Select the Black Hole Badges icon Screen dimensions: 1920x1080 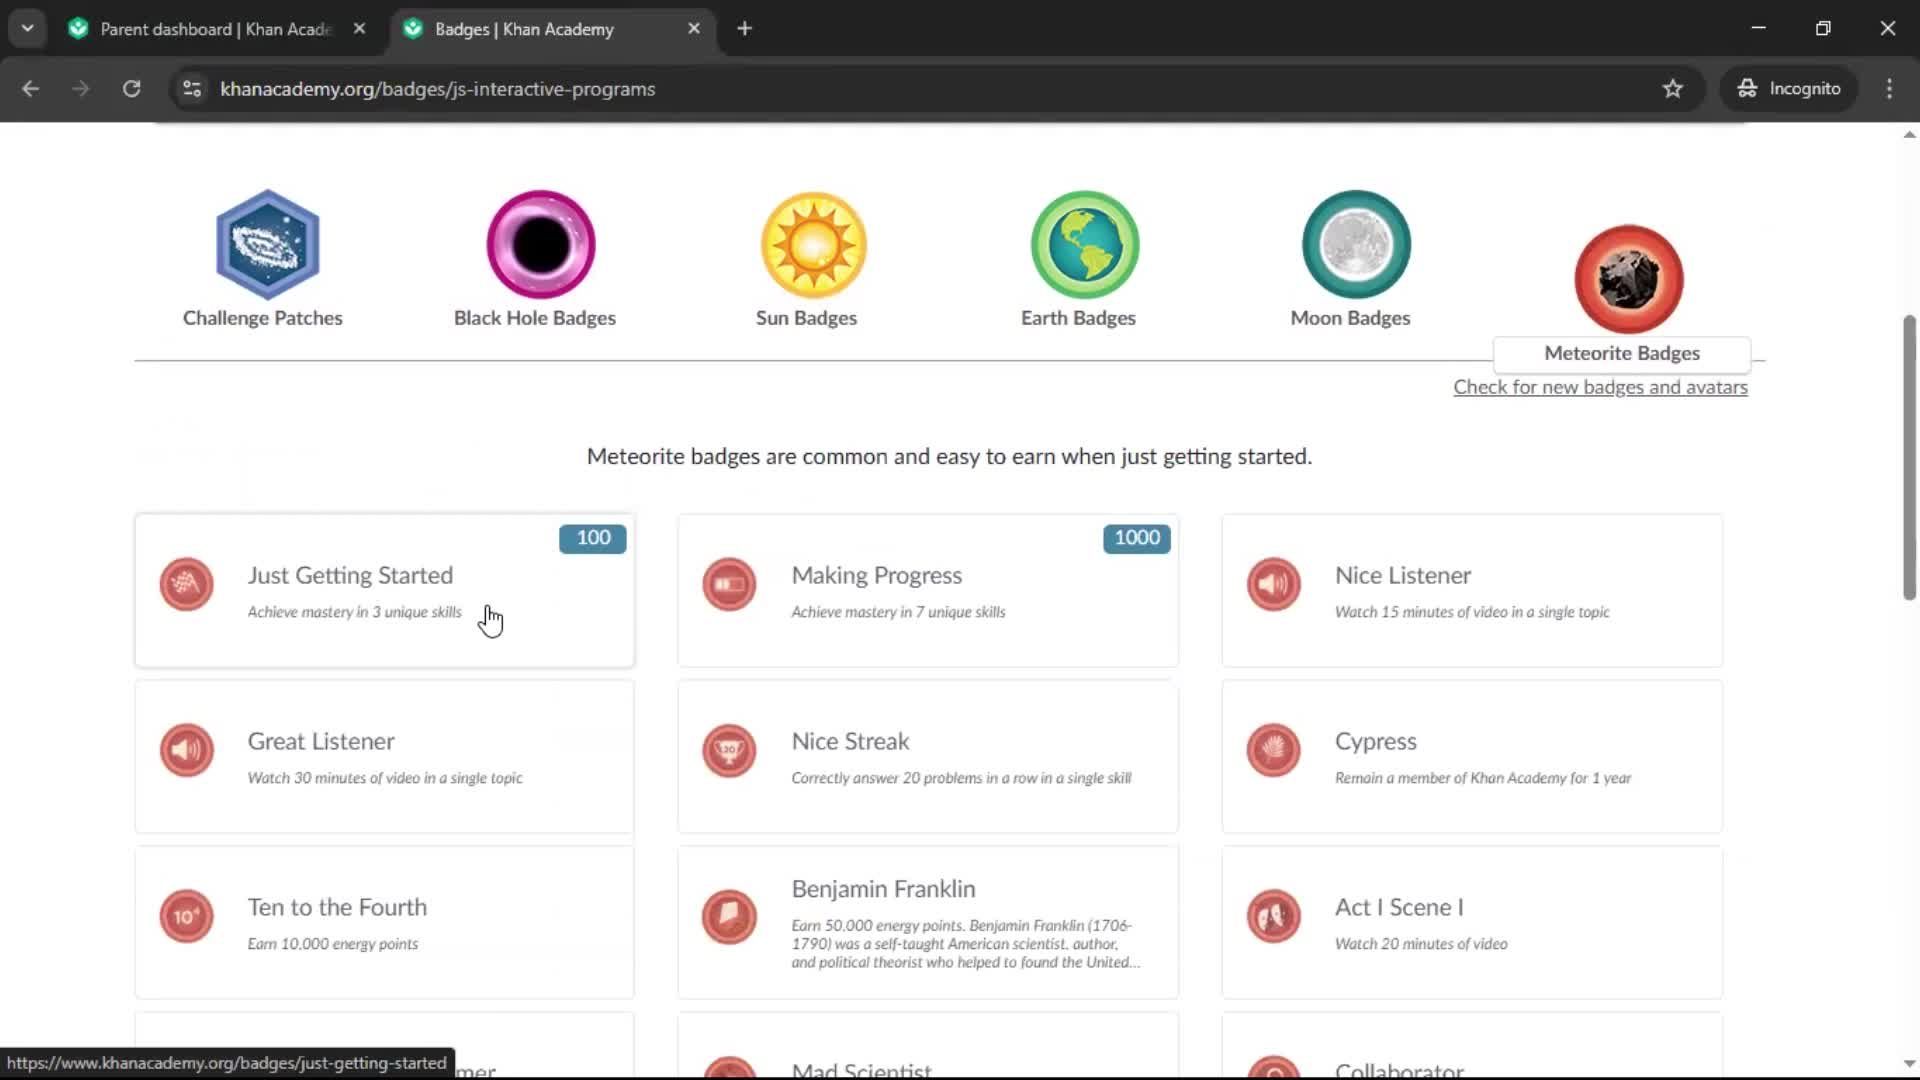pos(540,245)
